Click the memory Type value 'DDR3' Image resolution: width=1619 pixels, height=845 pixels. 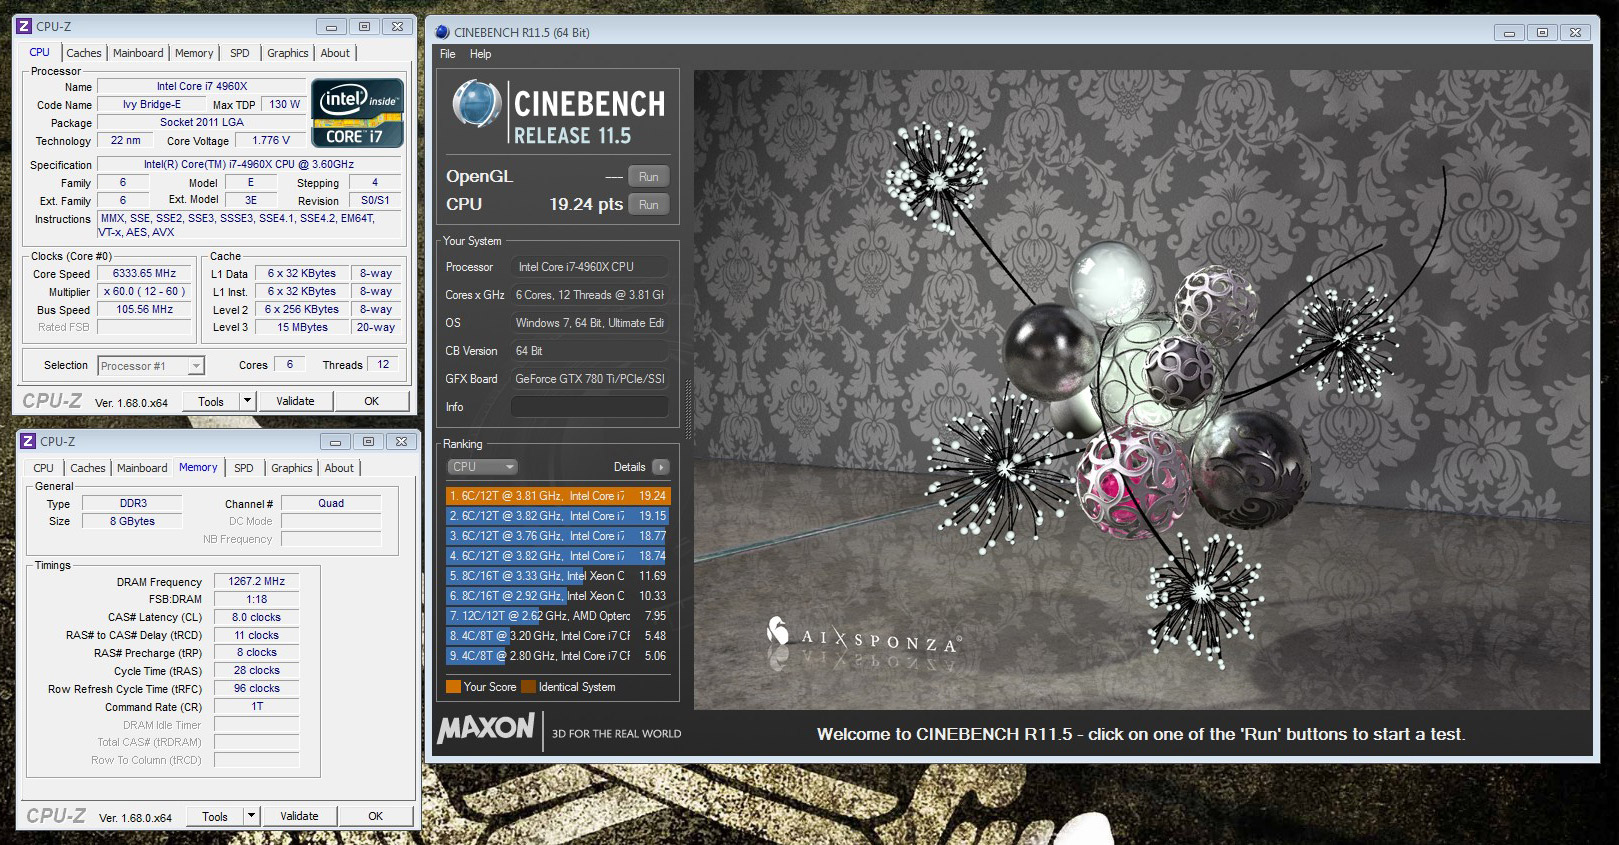[133, 503]
